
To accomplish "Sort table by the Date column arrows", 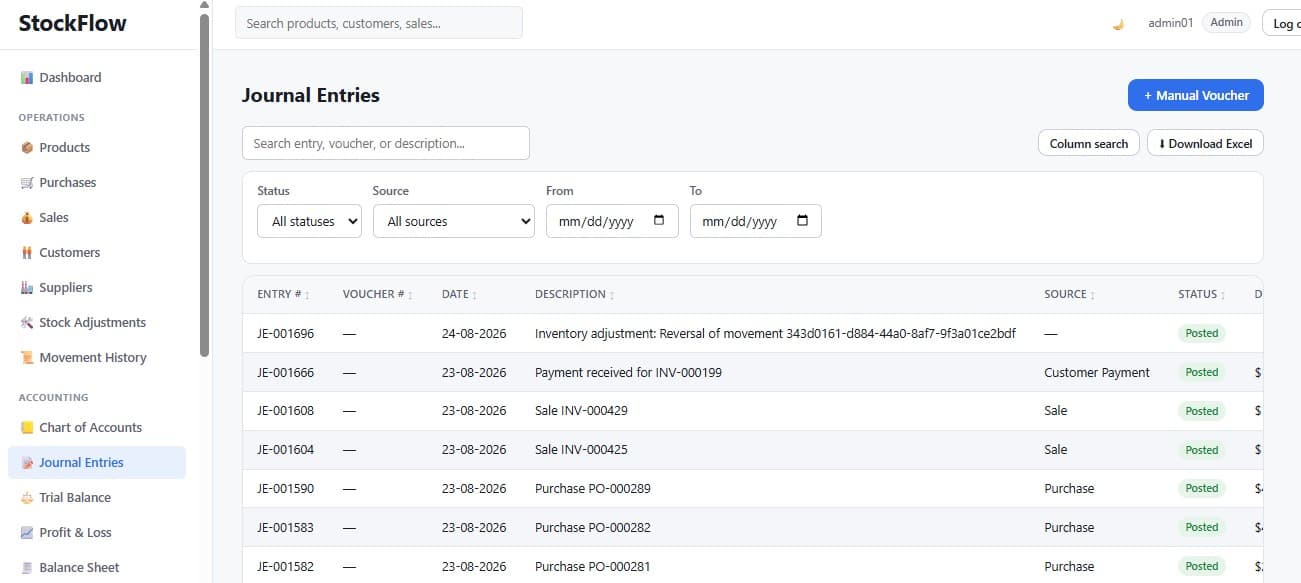I will pos(474,295).
